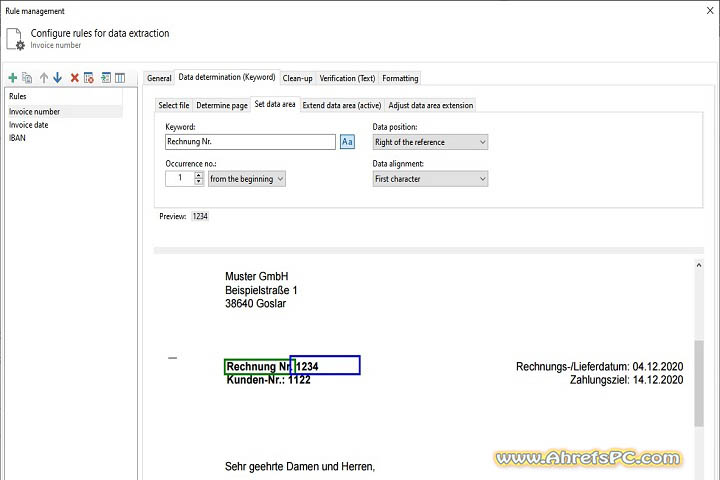Toggle case sensitivity with the Aa button
Image resolution: width=720 pixels, height=480 pixels.
pos(347,141)
